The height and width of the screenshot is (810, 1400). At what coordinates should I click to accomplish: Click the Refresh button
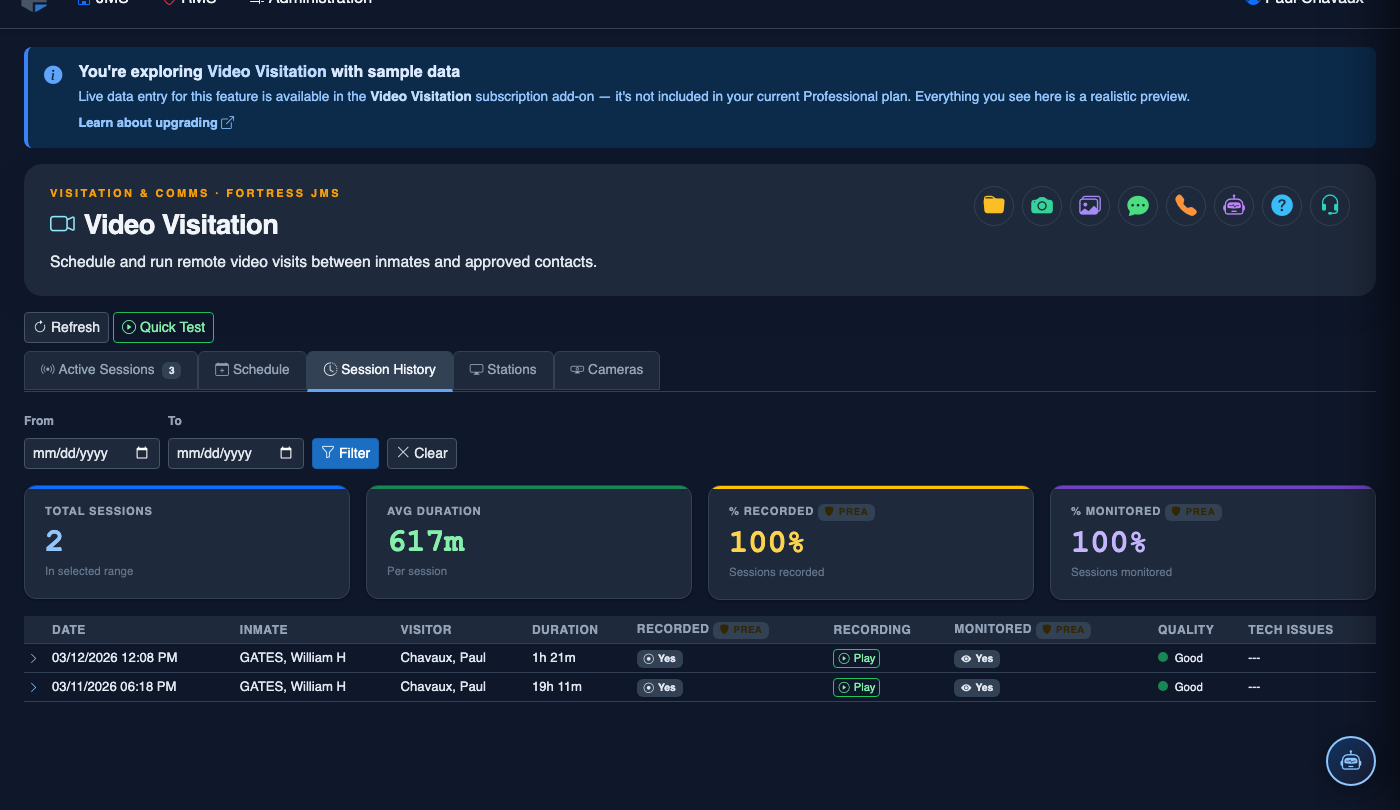(66, 327)
